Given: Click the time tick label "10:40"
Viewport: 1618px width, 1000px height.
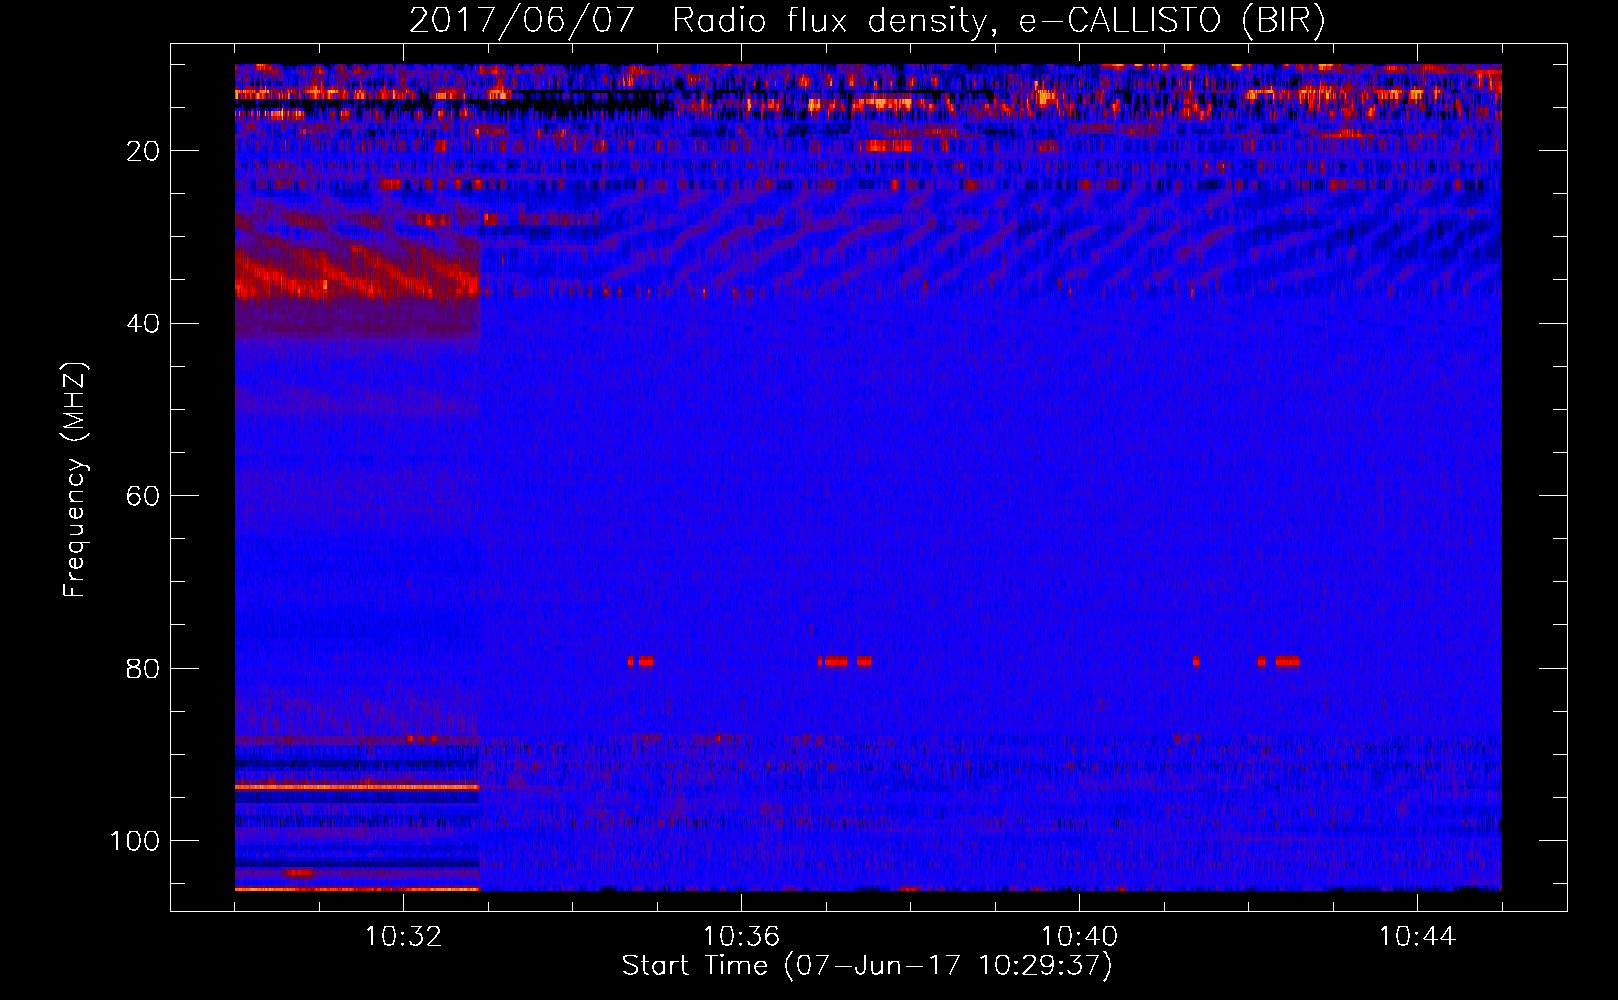Looking at the screenshot, I should coord(1079,937).
